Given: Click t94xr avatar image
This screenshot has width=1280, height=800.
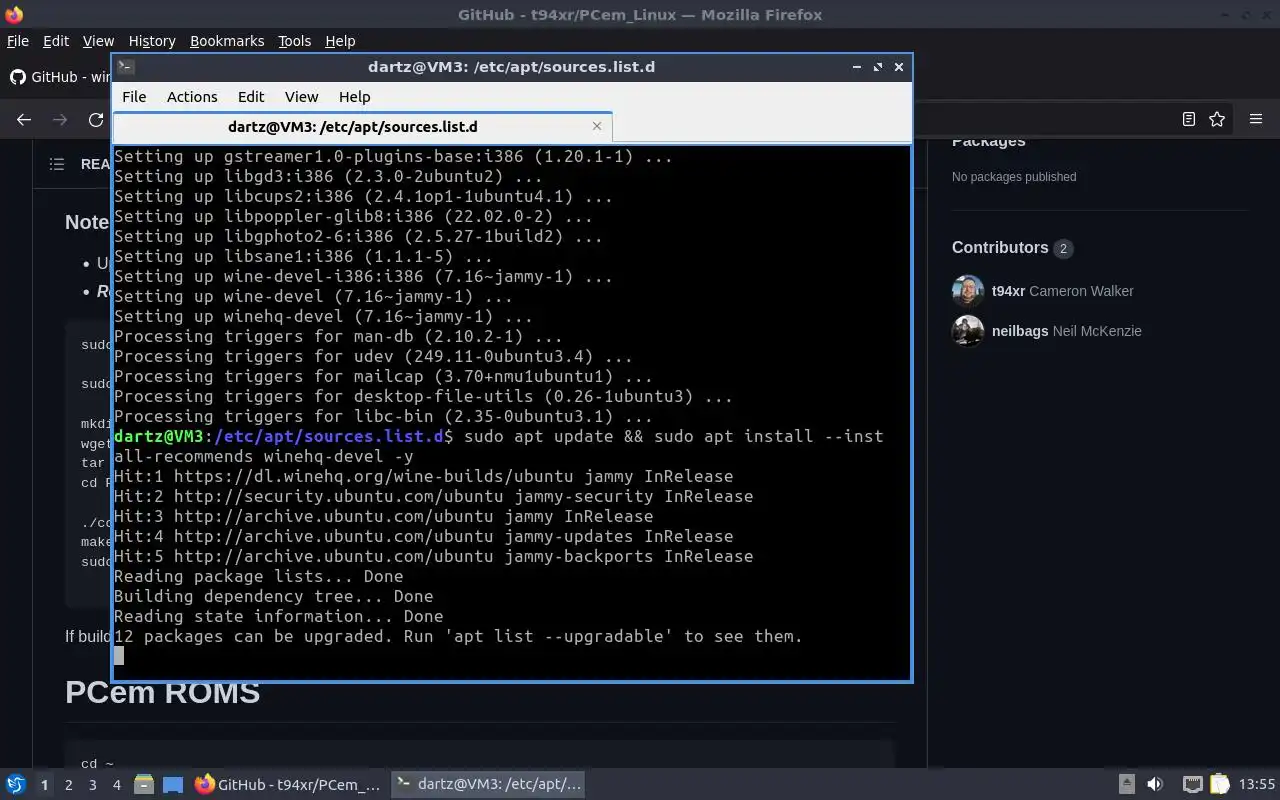Looking at the screenshot, I should point(968,291).
